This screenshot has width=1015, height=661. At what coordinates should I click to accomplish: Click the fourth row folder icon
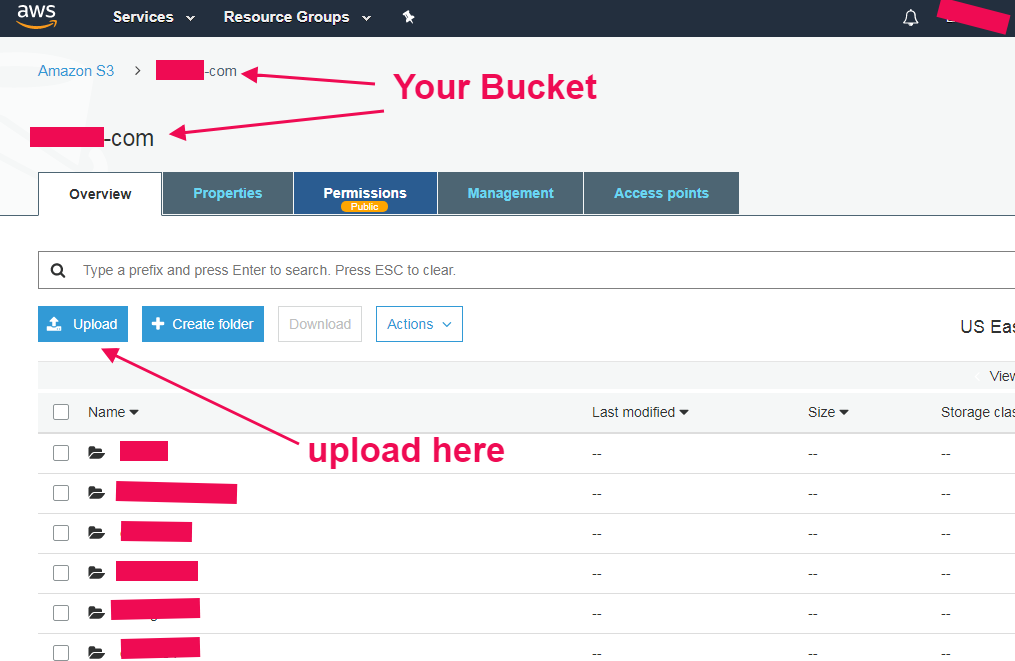[96, 573]
